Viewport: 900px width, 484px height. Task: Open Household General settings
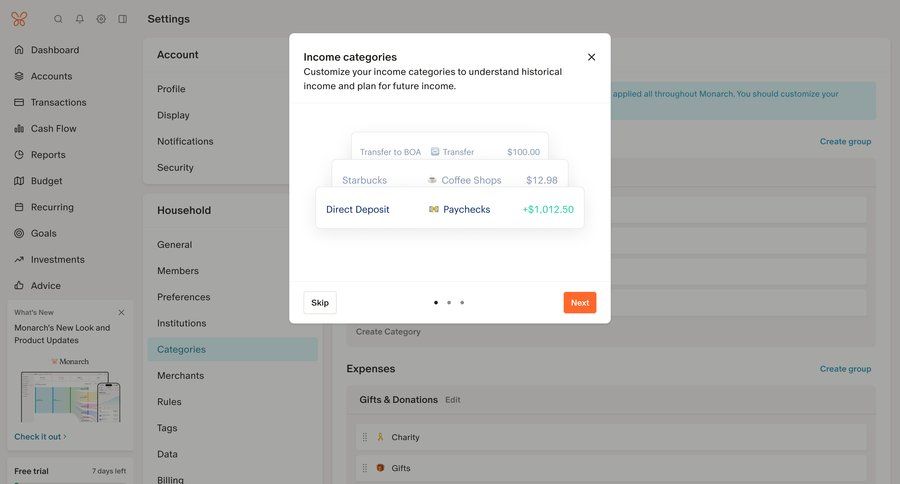tap(174, 245)
